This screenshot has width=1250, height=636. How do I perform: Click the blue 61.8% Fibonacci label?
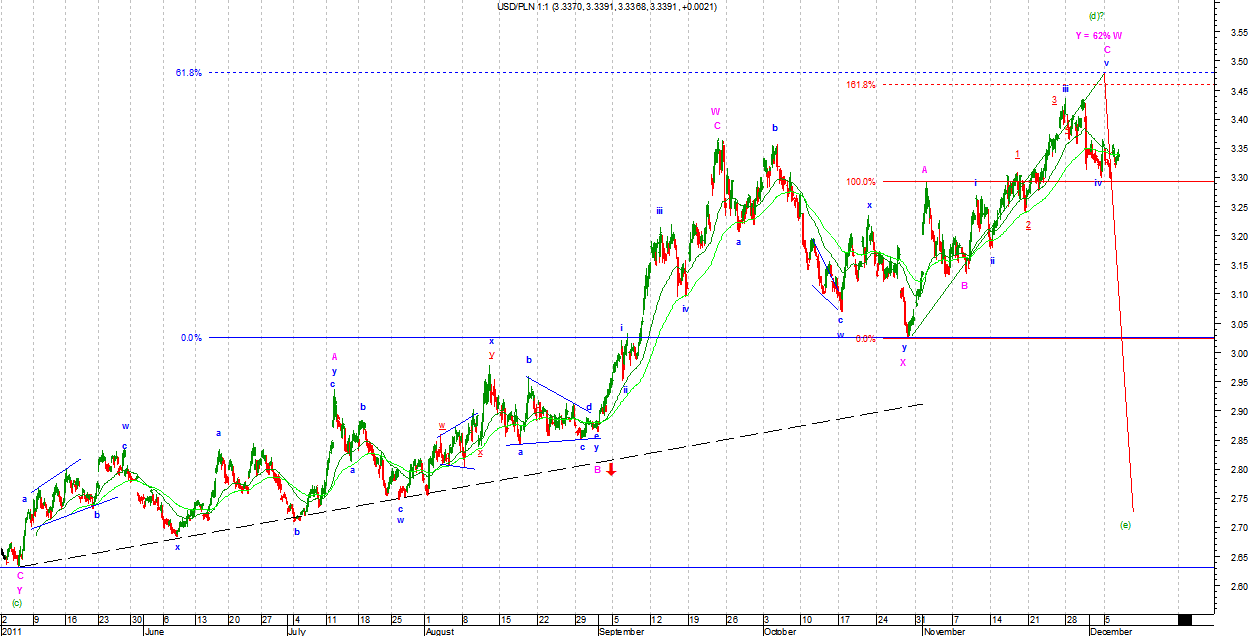[x=187, y=73]
